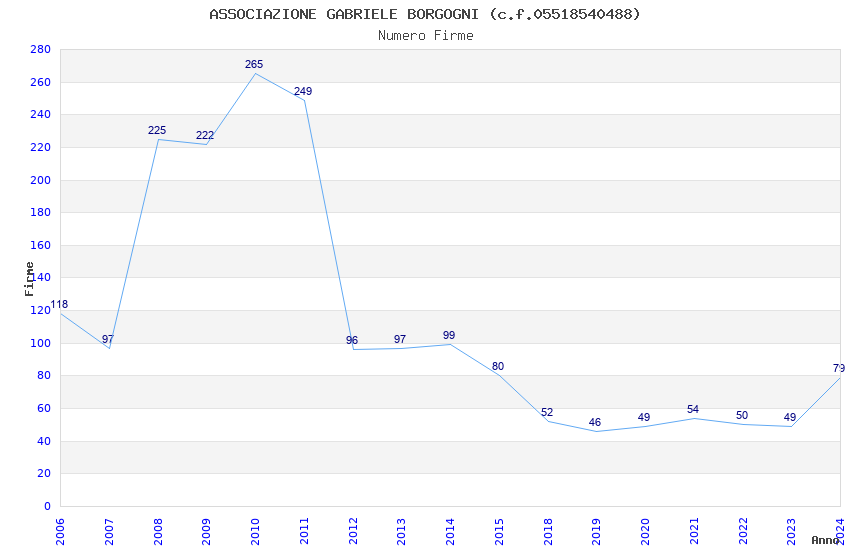Select the 46 lowest data label
This screenshot has height=550, width=850.
(595, 422)
